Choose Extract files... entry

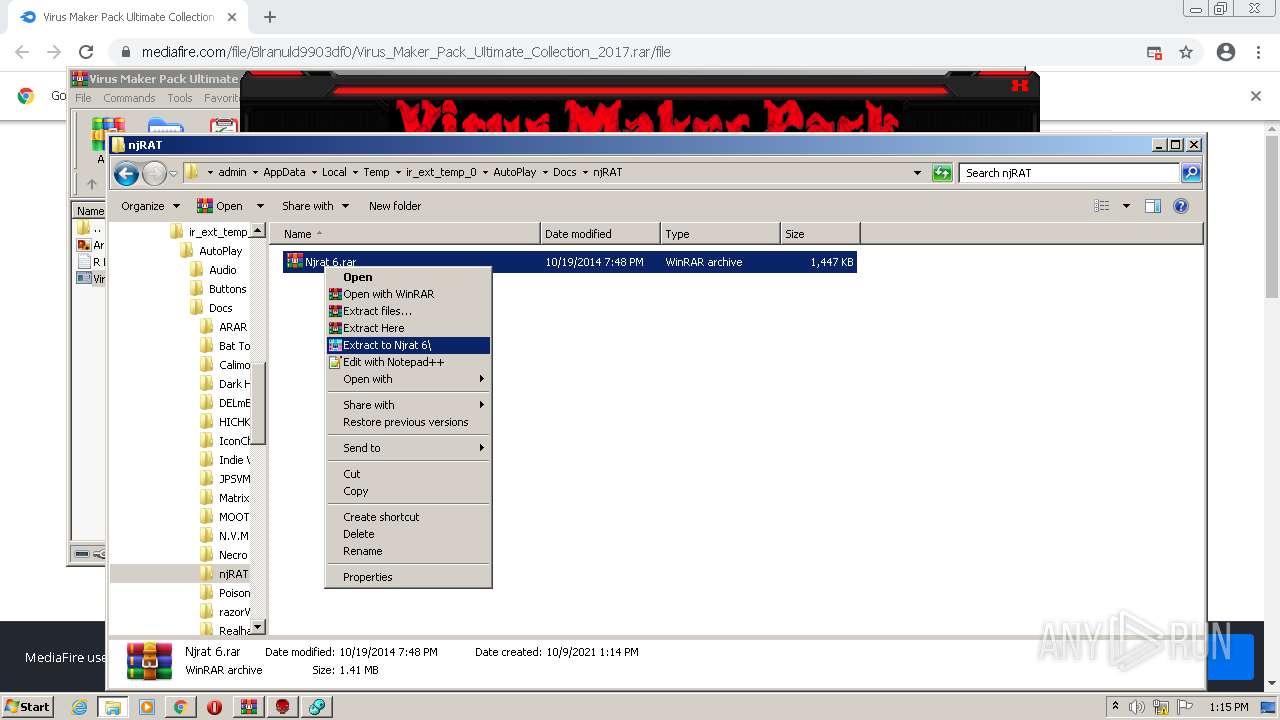pos(408,311)
